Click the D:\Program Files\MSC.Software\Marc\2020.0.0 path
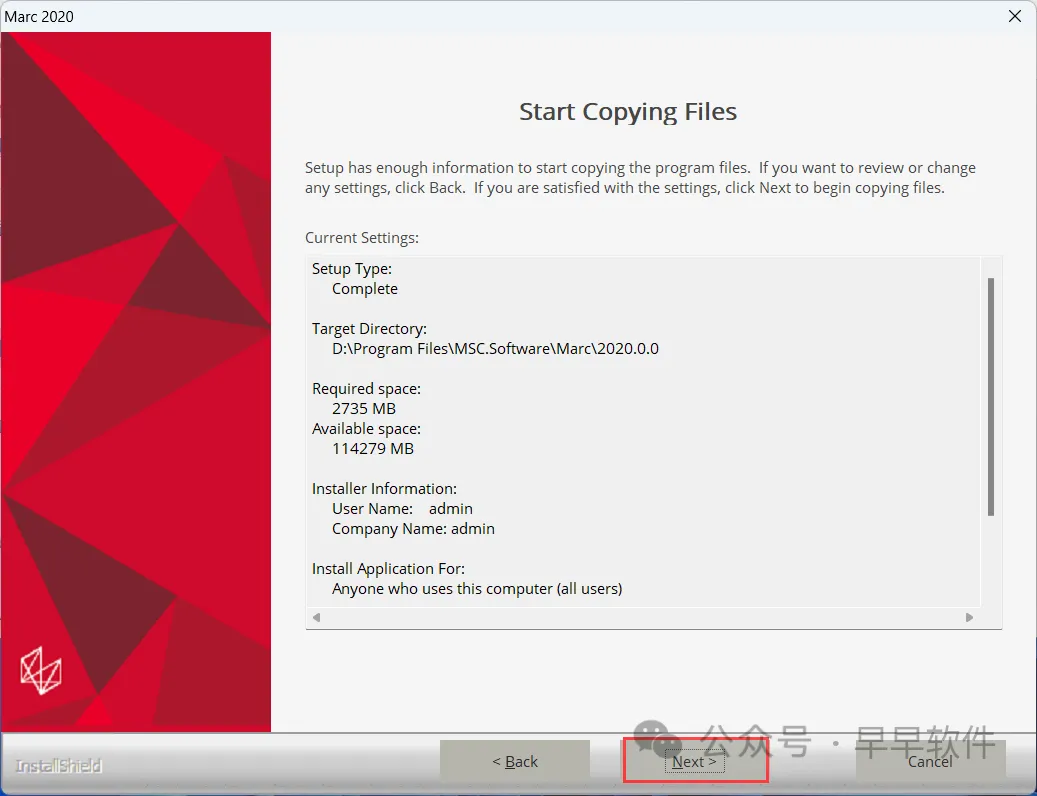This screenshot has height=796, width=1037. [495, 348]
